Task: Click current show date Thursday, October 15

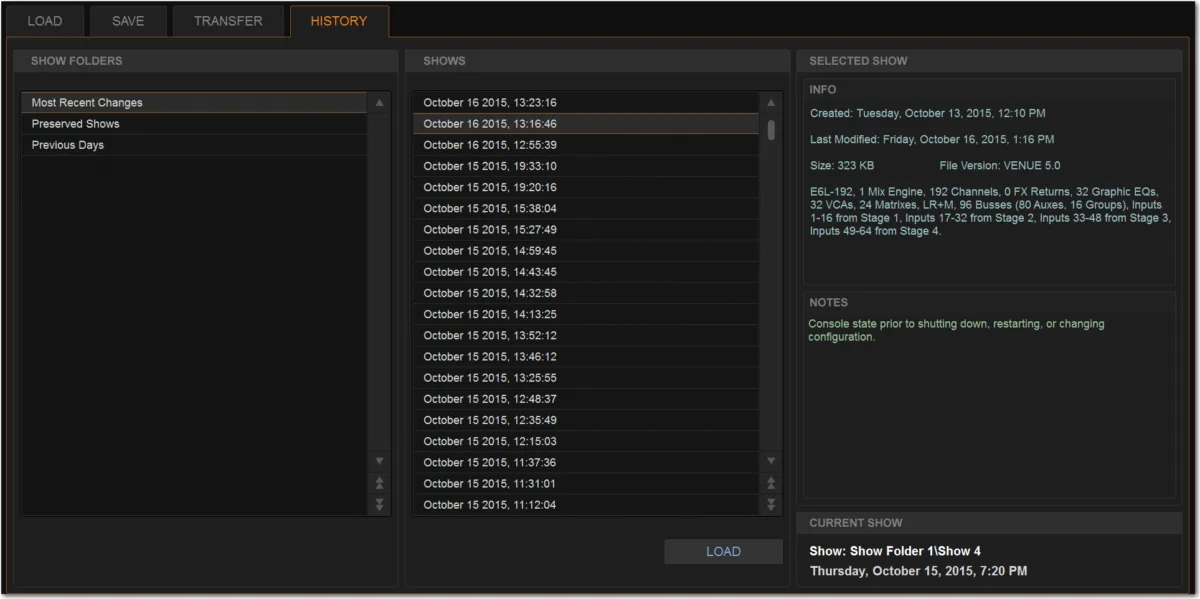Action: coord(918,571)
